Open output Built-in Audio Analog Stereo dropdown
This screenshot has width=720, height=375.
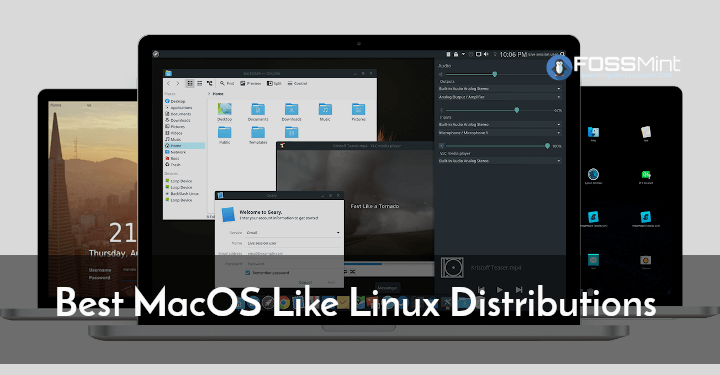(500, 89)
